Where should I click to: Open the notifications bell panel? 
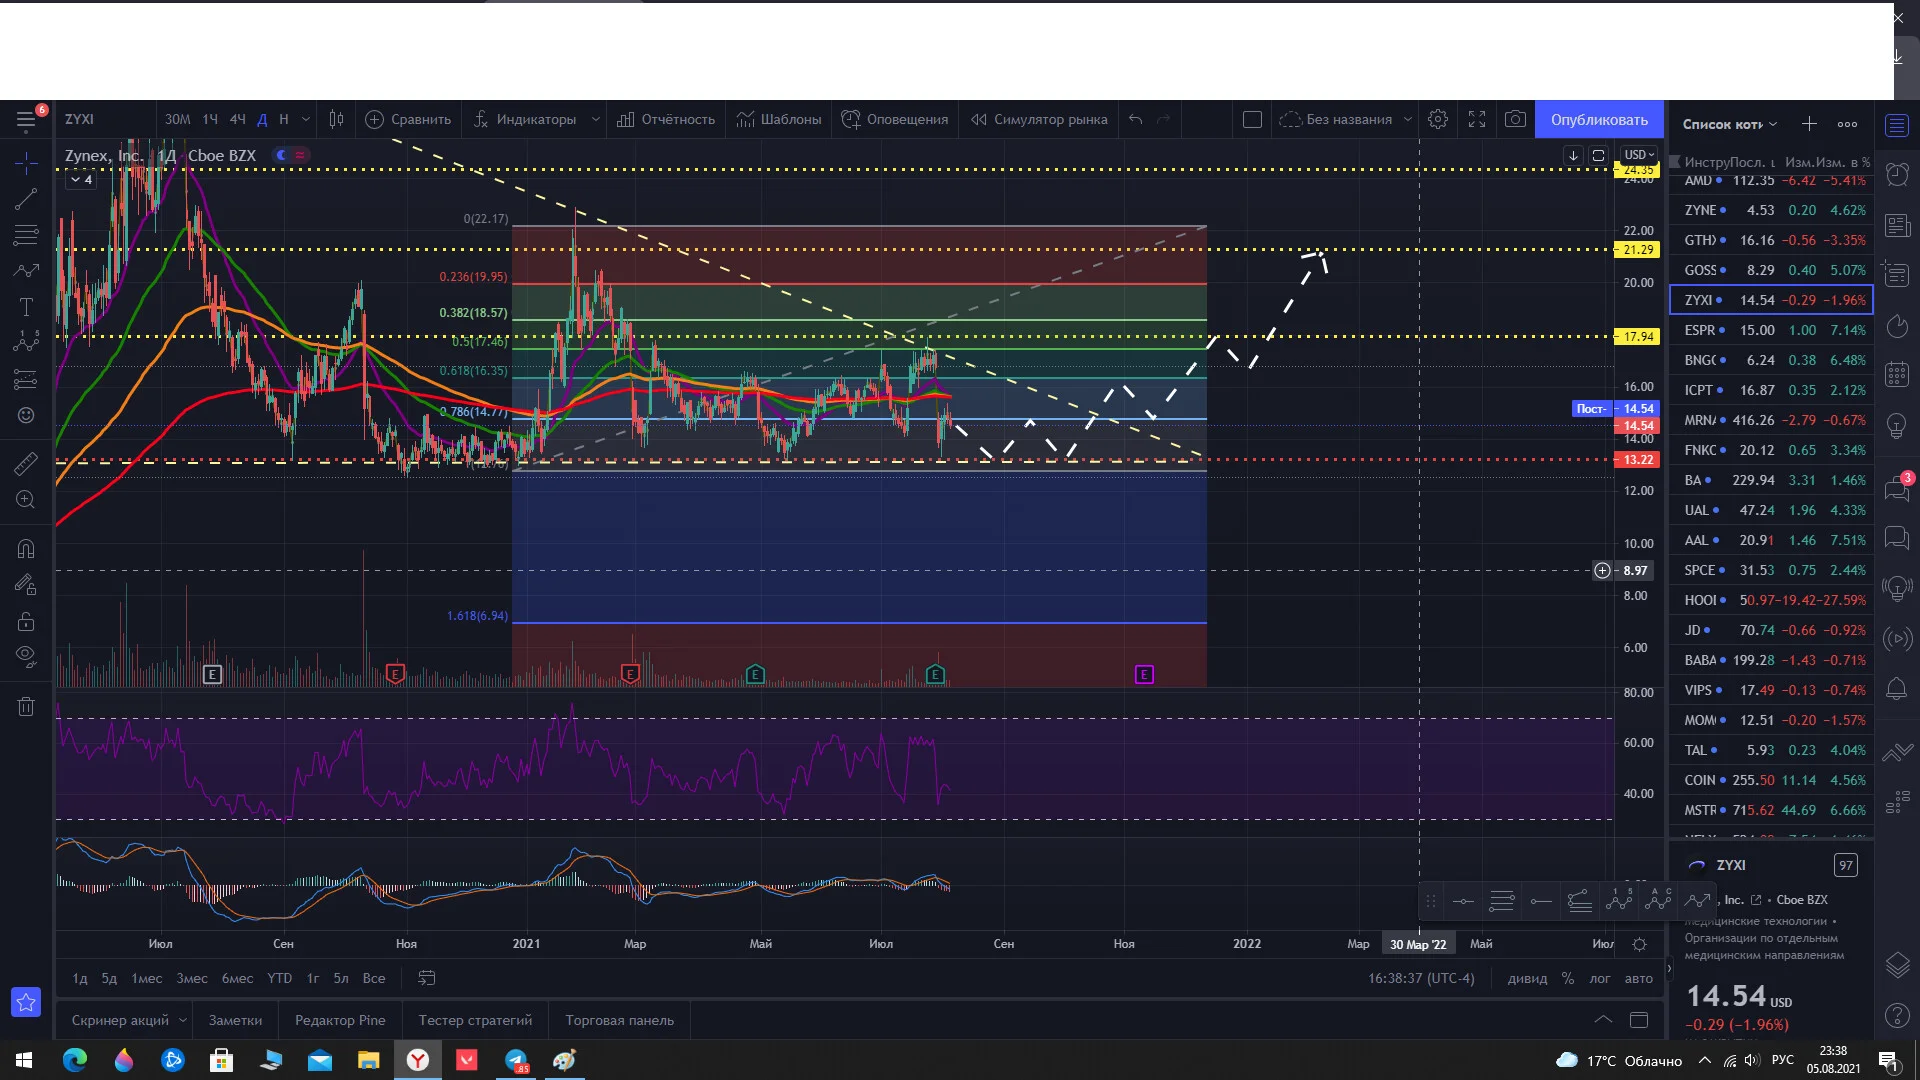point(1897,689)
